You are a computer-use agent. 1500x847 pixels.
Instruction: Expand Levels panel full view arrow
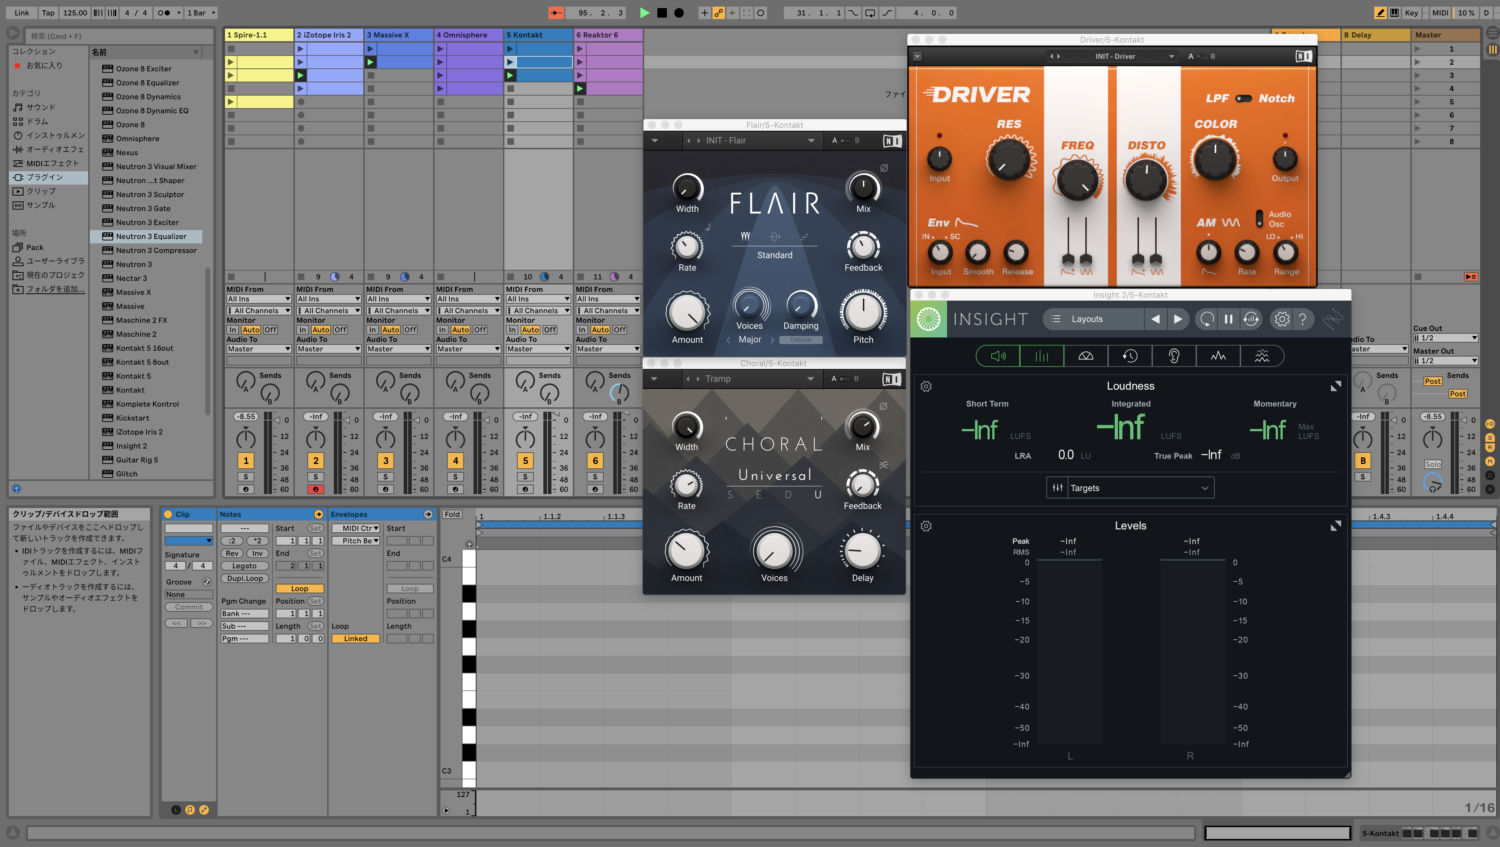[1335, 526]
